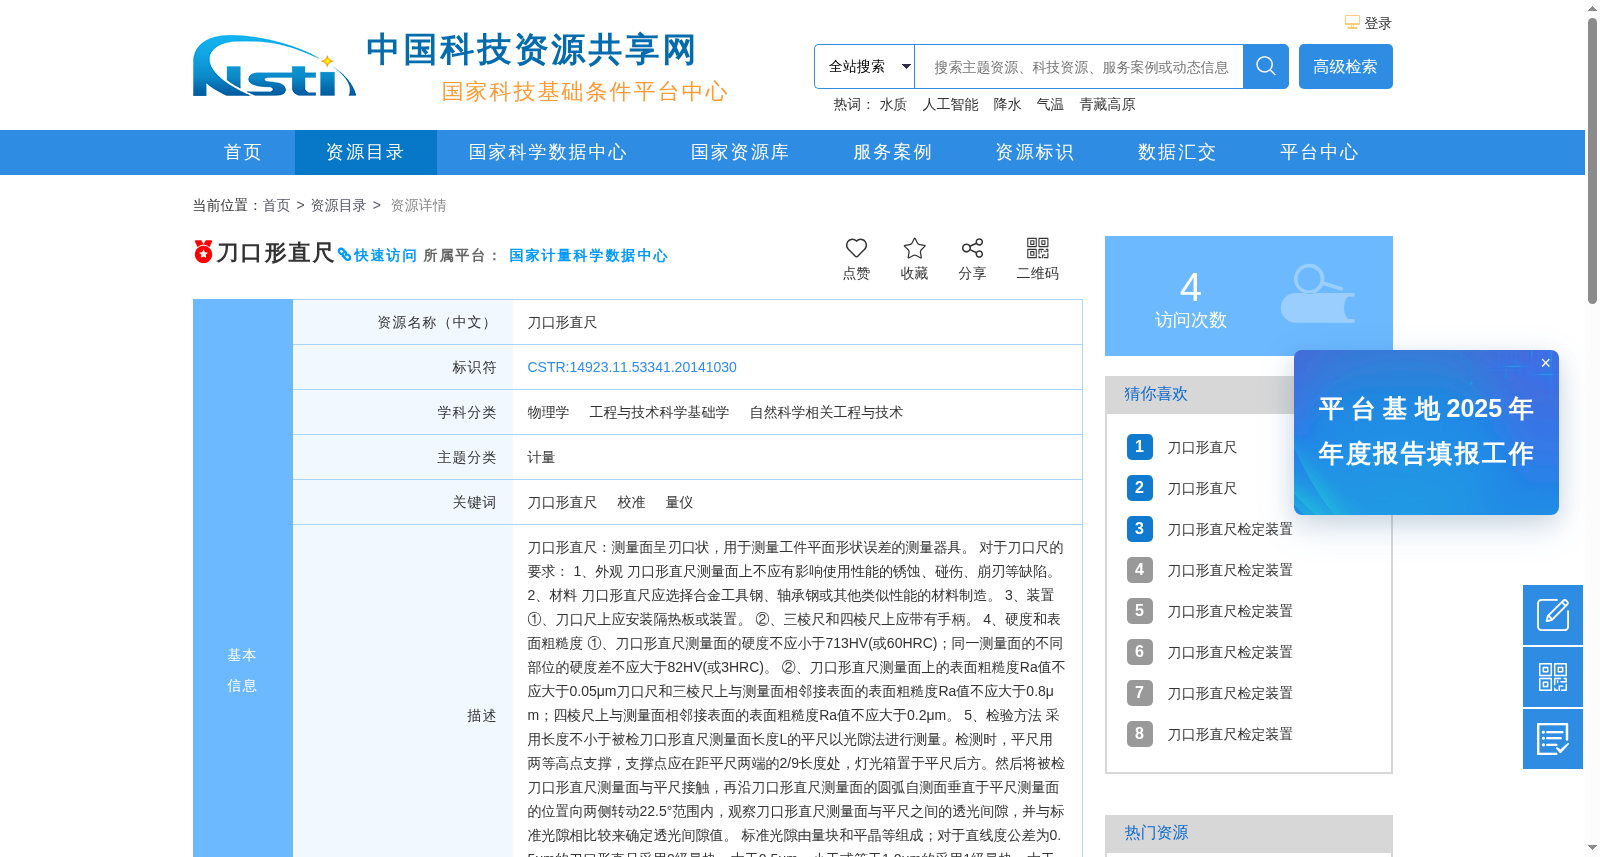The width and height of the screenshot is (1600, 857).
Task: Open 国家科学数据中心 menu item
Action: click(x=548, y=152)
